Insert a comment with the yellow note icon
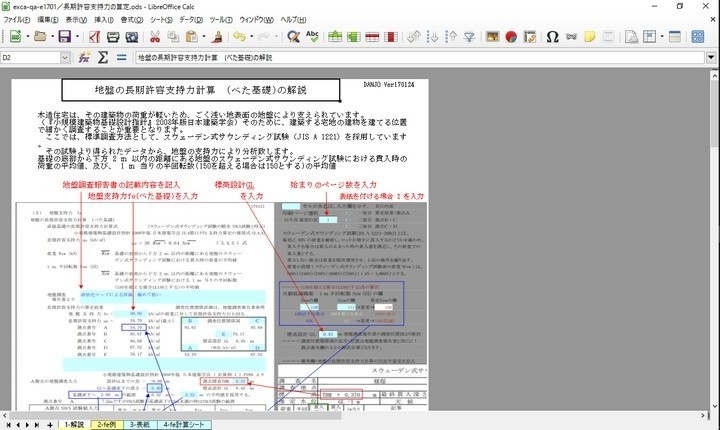The width and height of the screenshot is (720, 430). (x=590, y=36)
